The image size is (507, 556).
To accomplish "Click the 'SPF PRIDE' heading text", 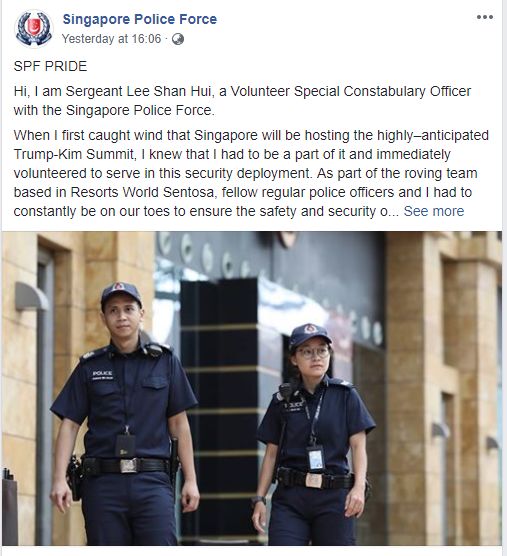I will 50,66.
